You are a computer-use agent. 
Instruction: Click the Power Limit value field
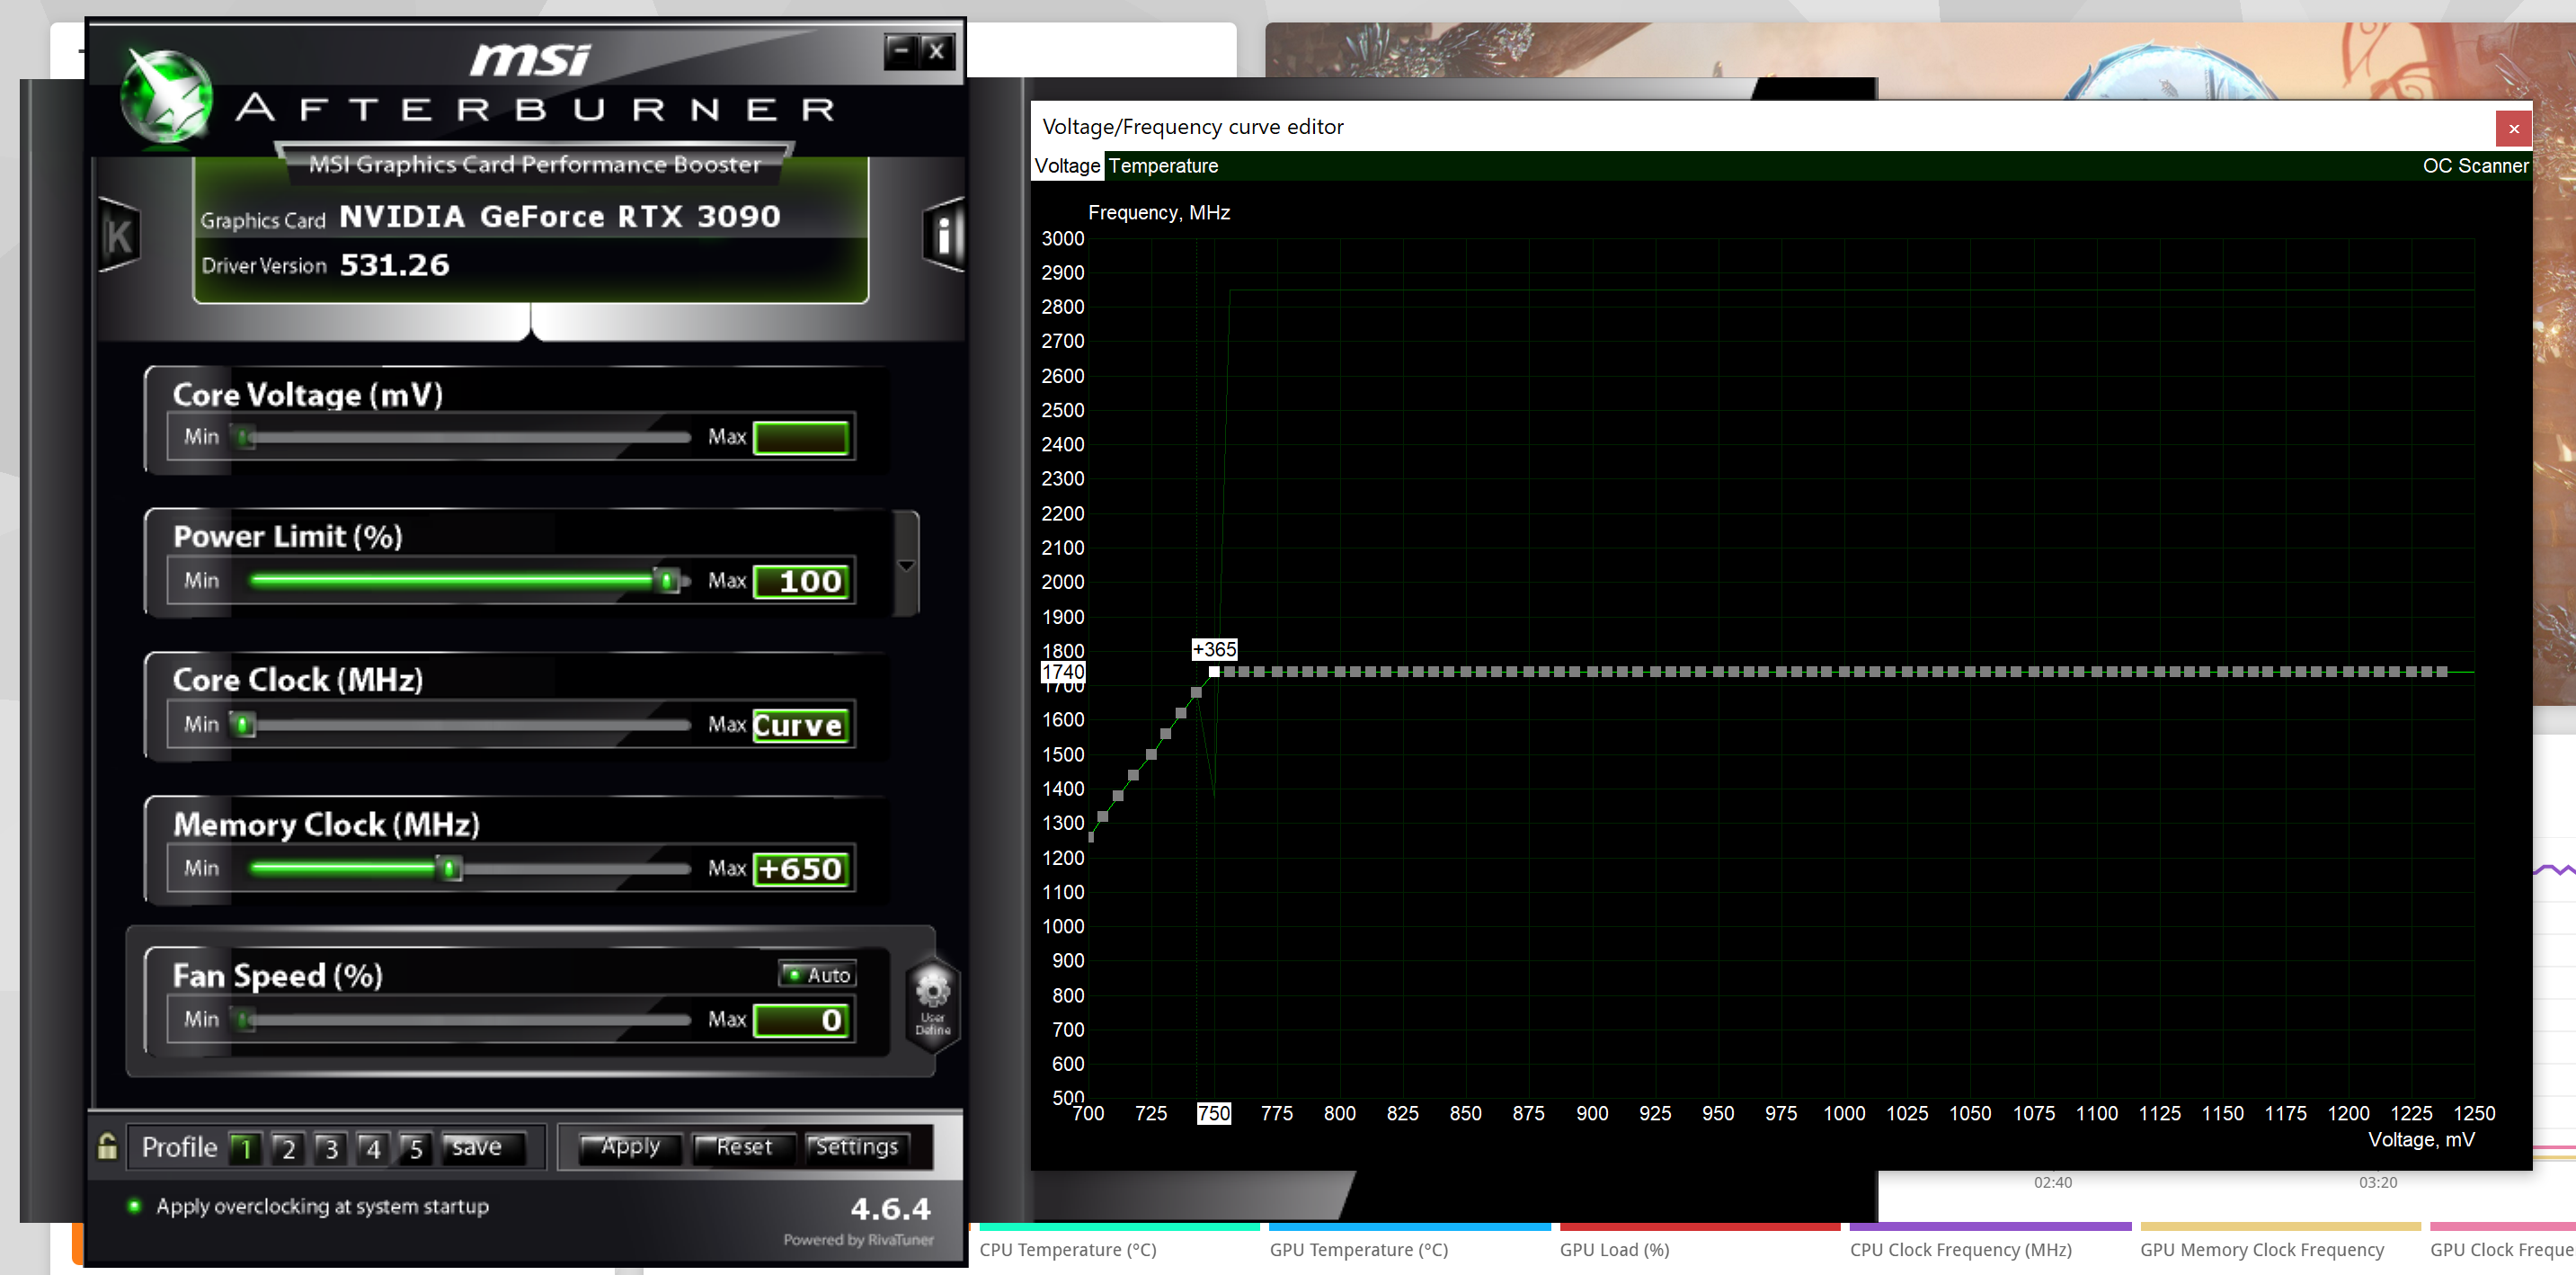(802, 581)
